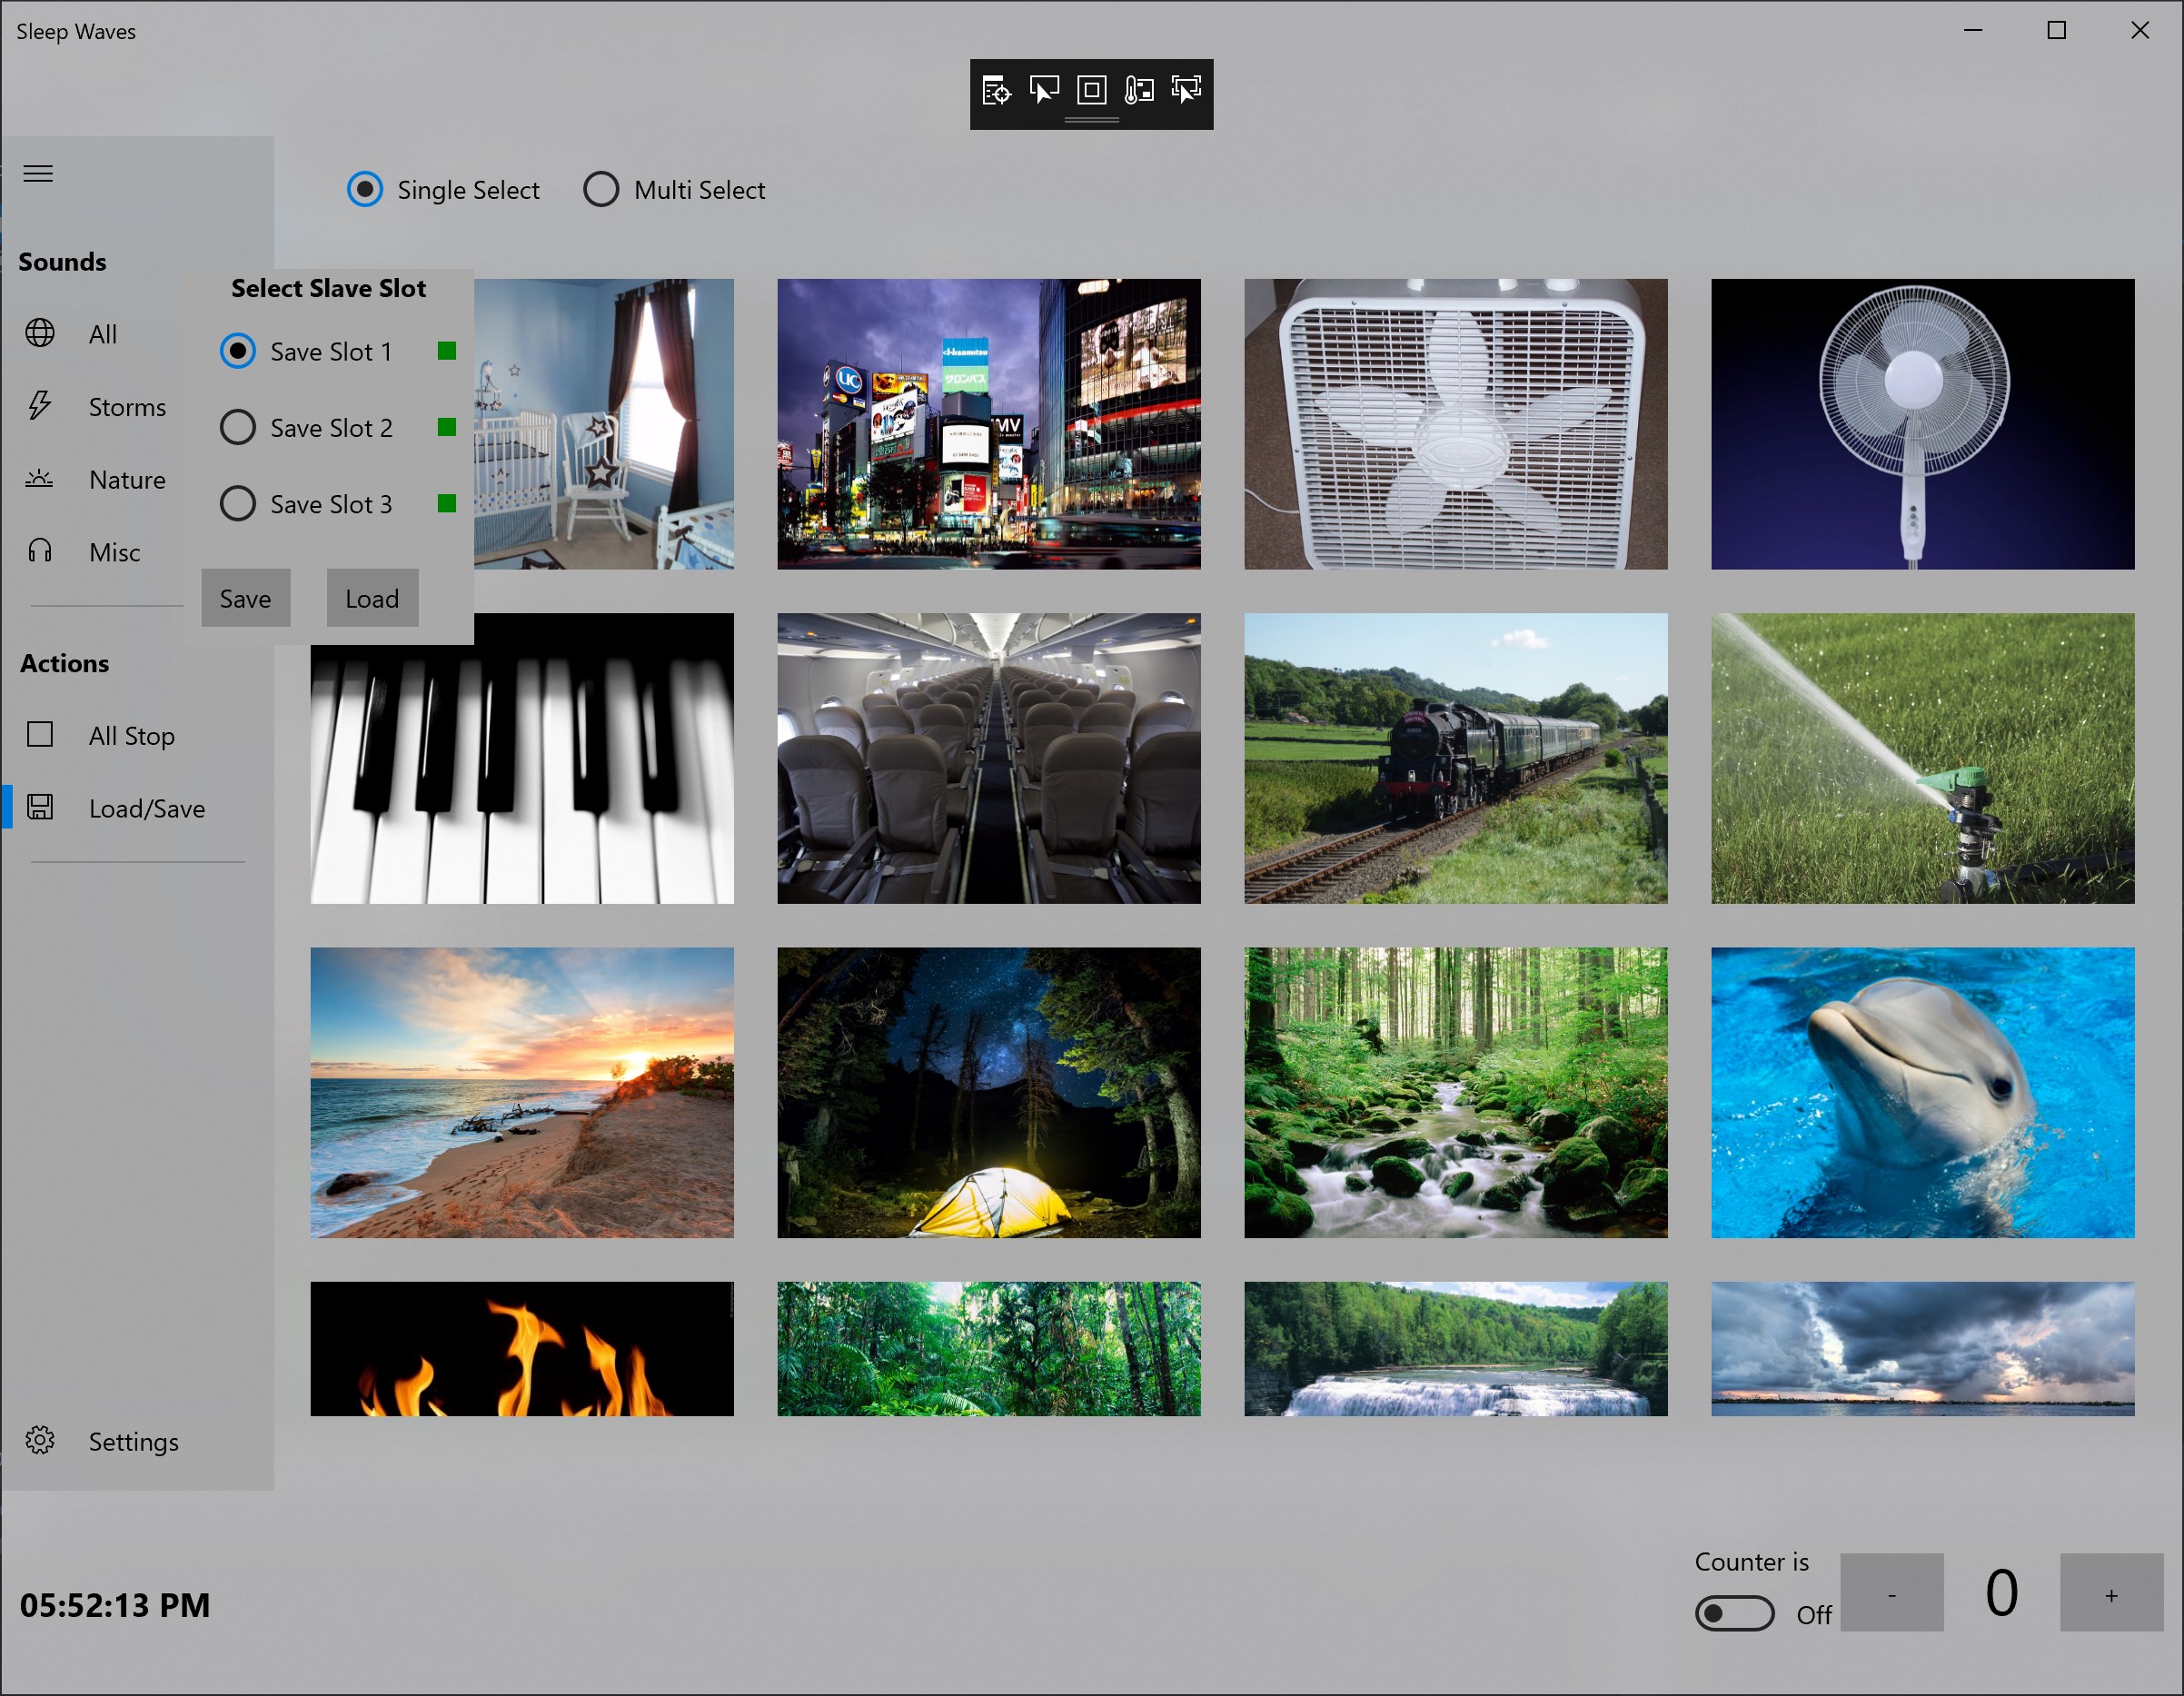This screenshot has height=1696, width=2184.
Task: Click the Storms lightning bolt icon
Action: tap(40, 406)
